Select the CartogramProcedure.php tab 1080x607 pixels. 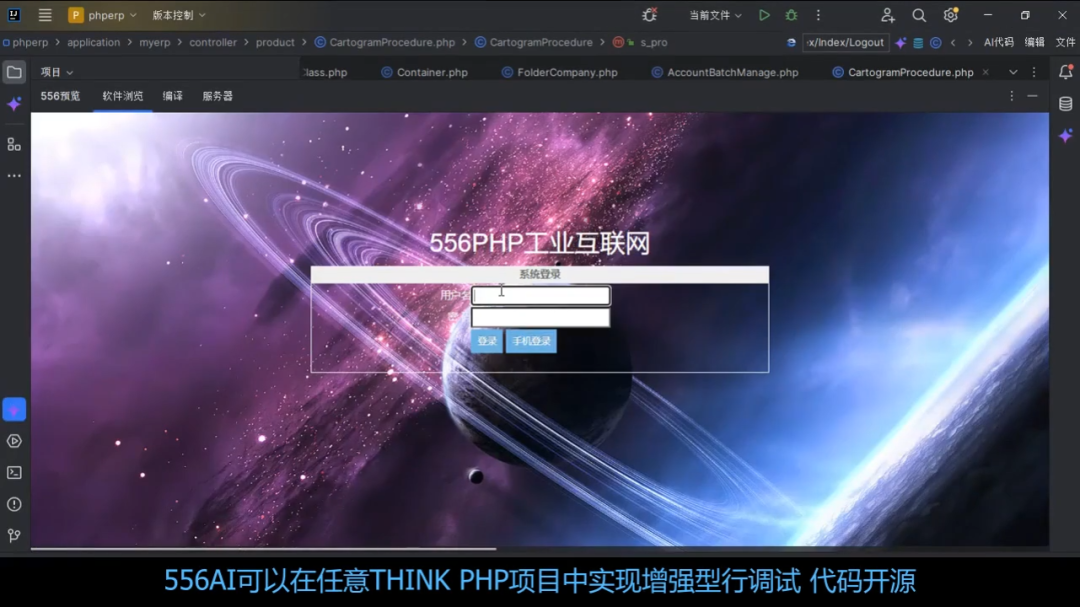(x=902, y=72)
